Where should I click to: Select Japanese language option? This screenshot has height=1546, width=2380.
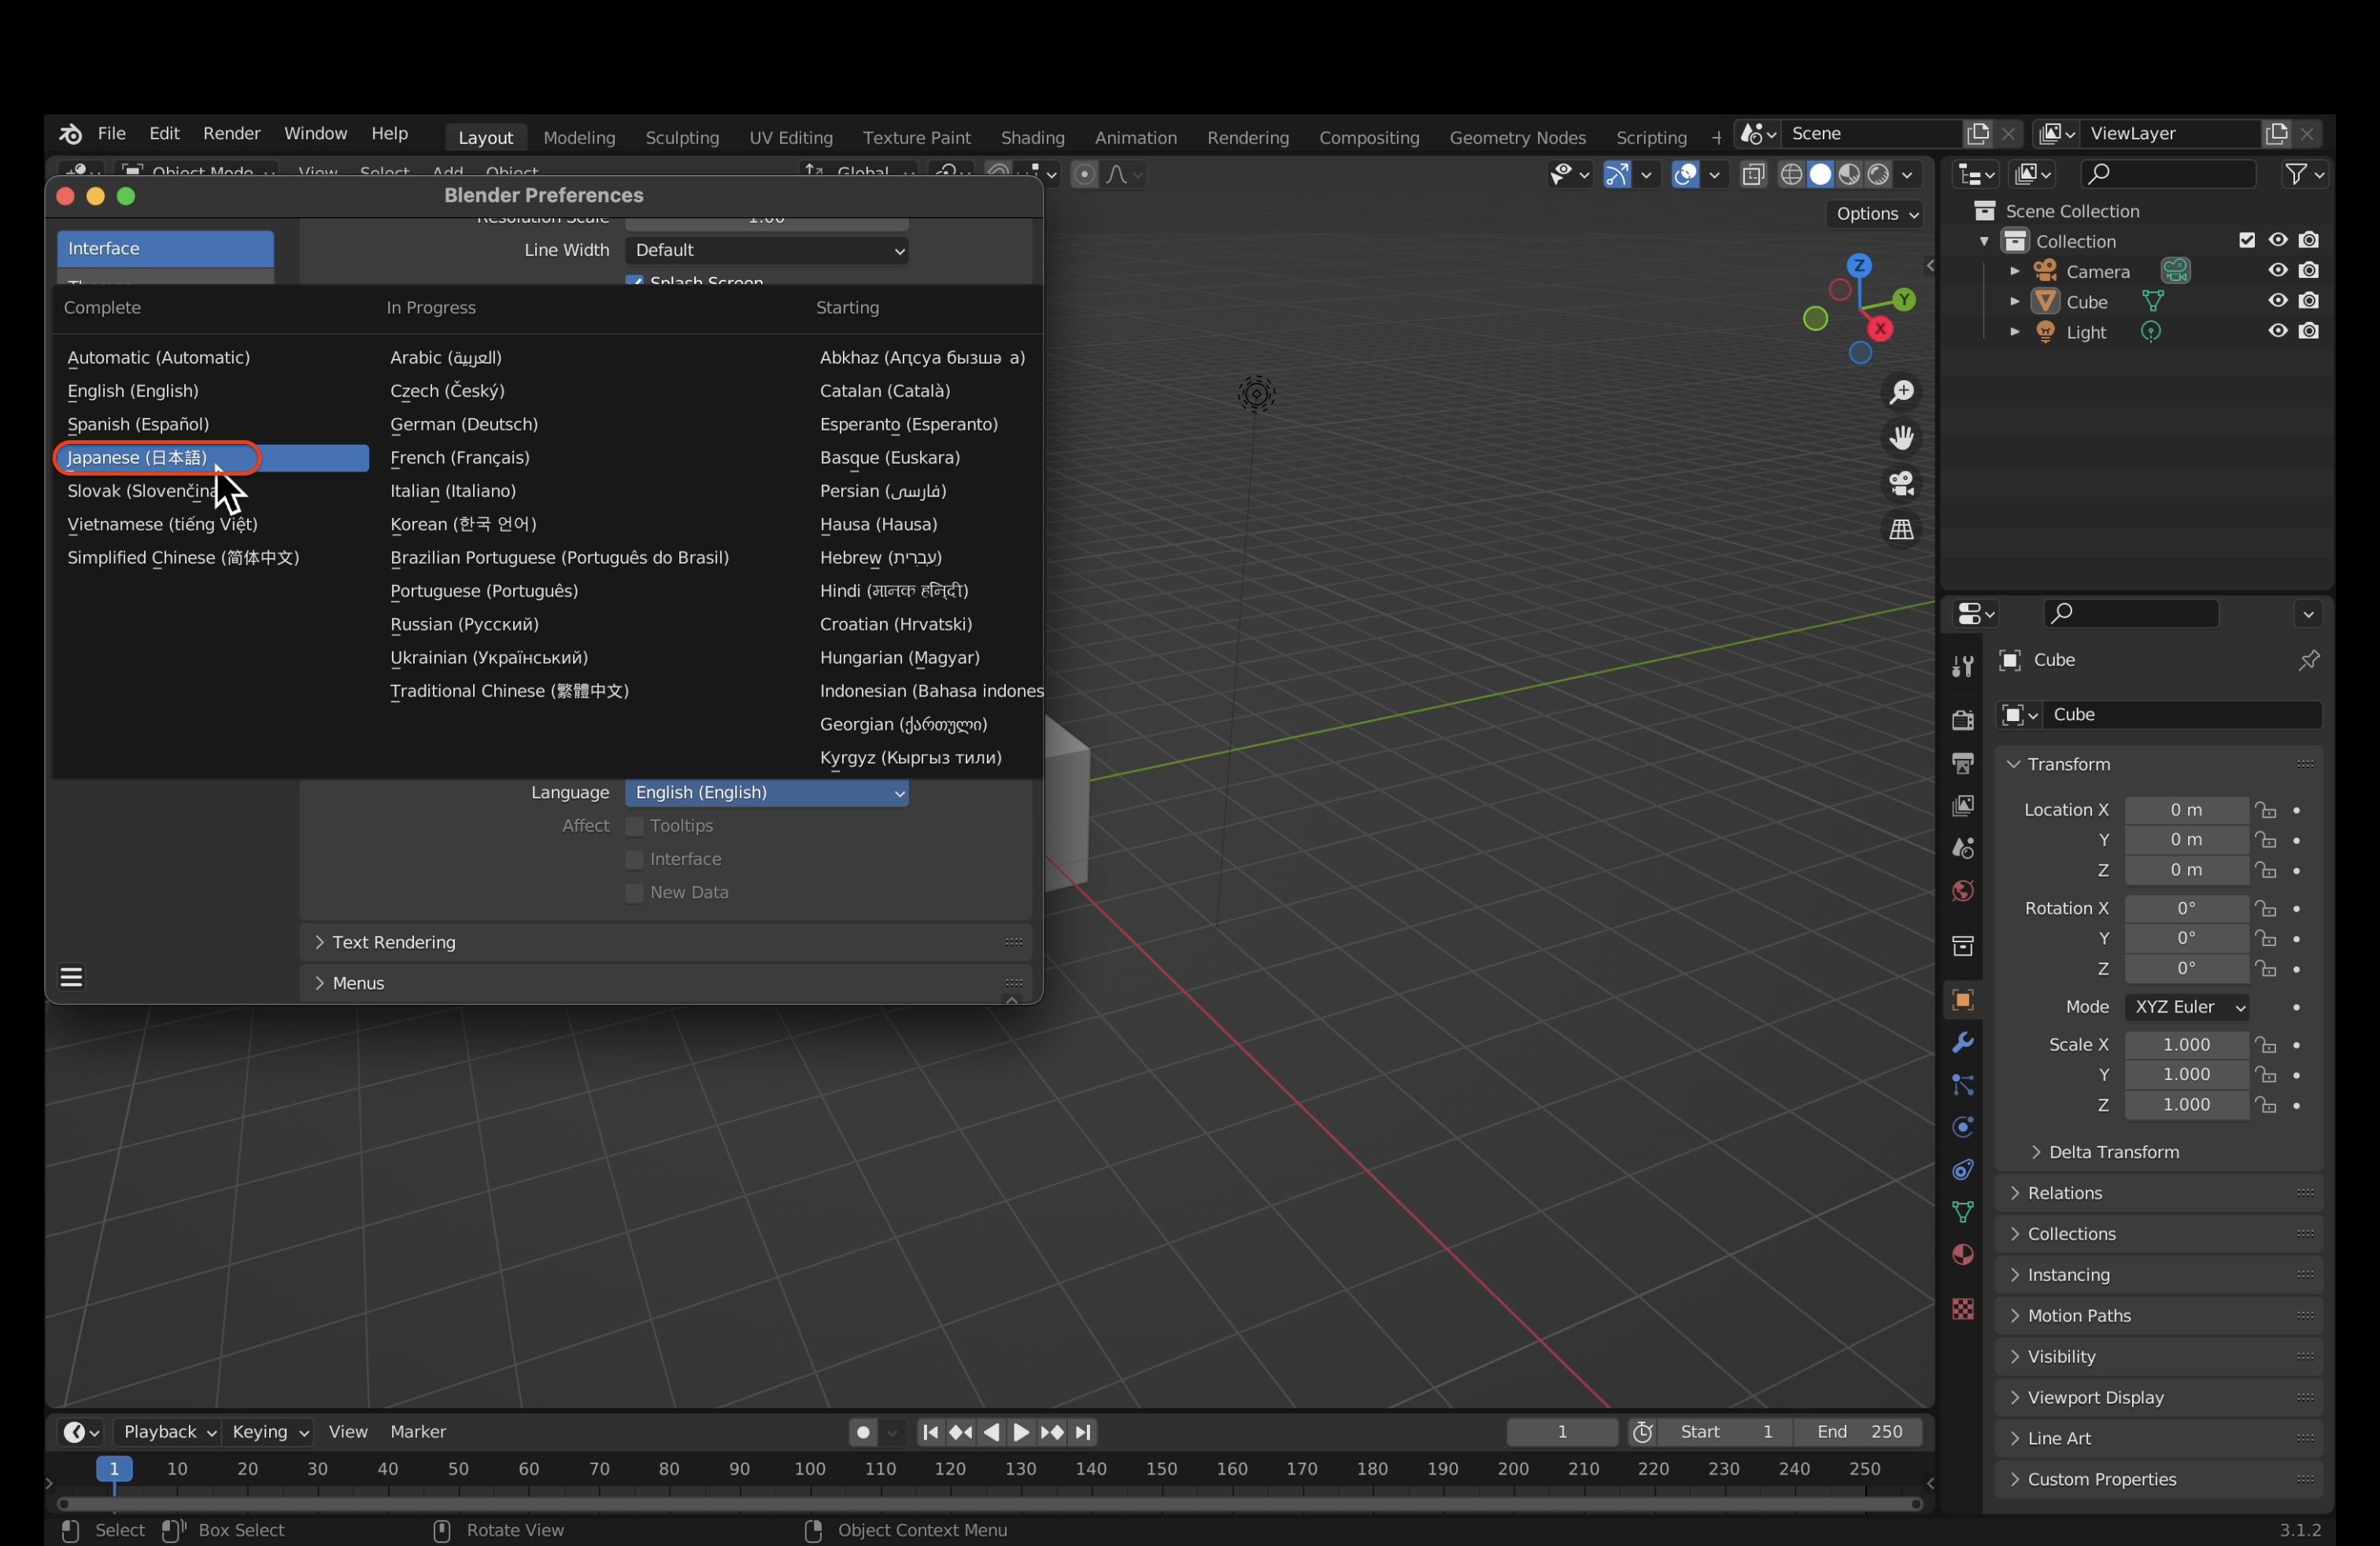pyautogui.click(x=211, y=458)
